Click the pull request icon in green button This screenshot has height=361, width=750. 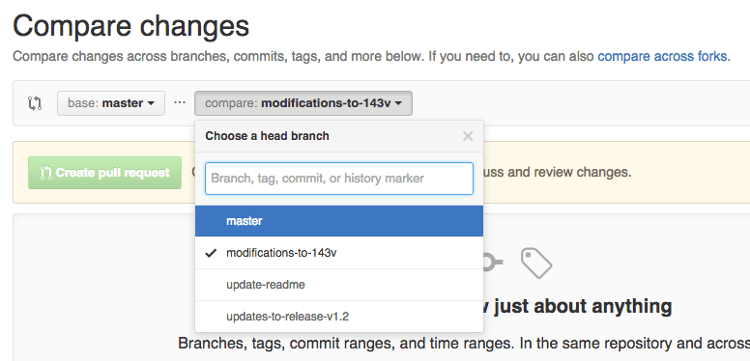(45, 173)
